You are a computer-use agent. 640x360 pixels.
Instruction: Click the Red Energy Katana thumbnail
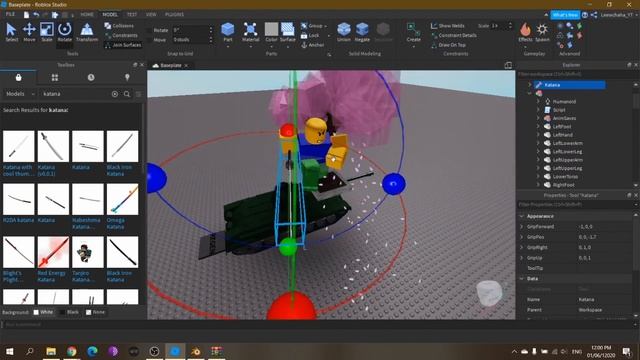point(53,252)
